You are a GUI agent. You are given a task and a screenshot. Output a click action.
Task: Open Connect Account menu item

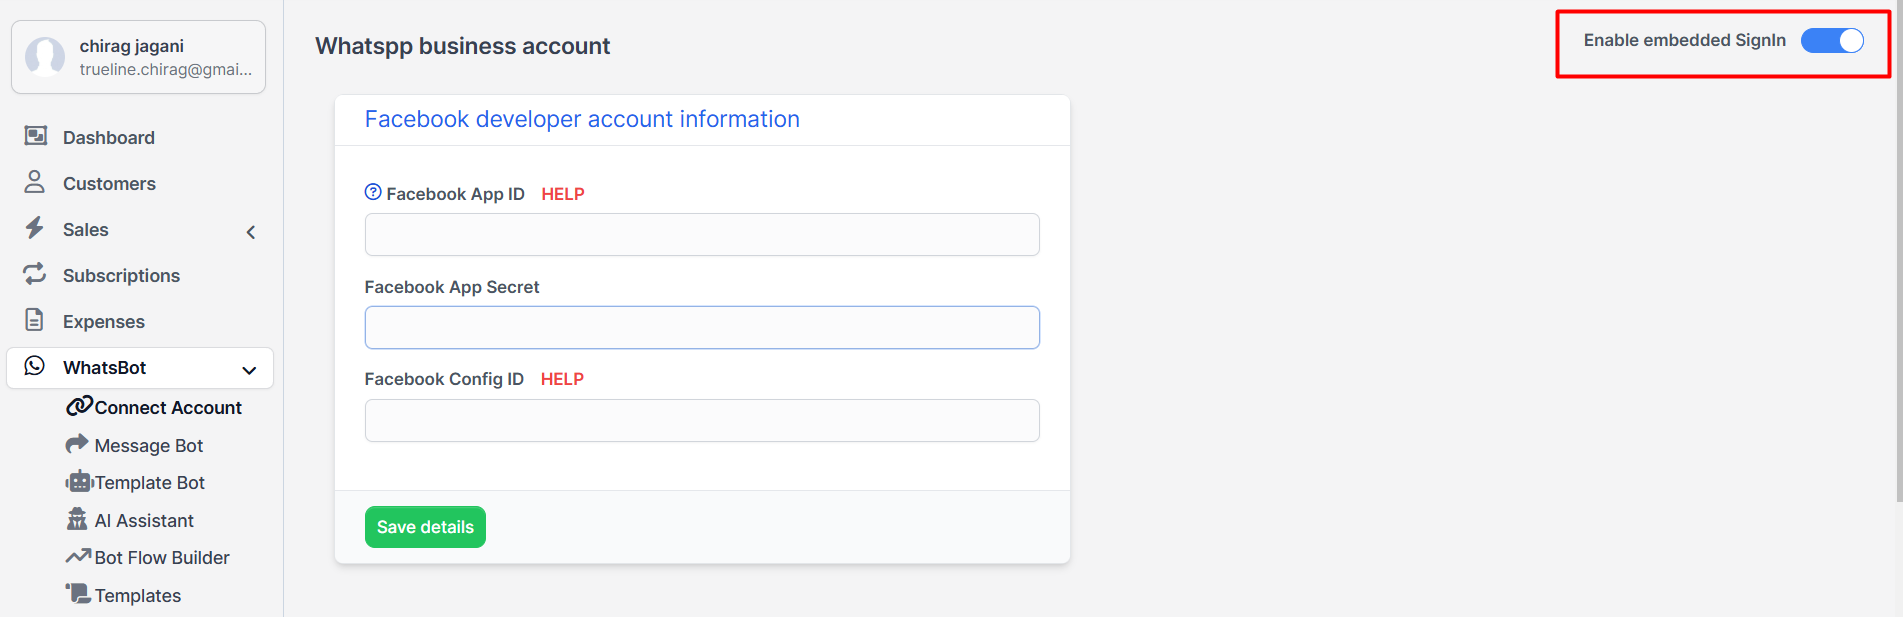167,407
